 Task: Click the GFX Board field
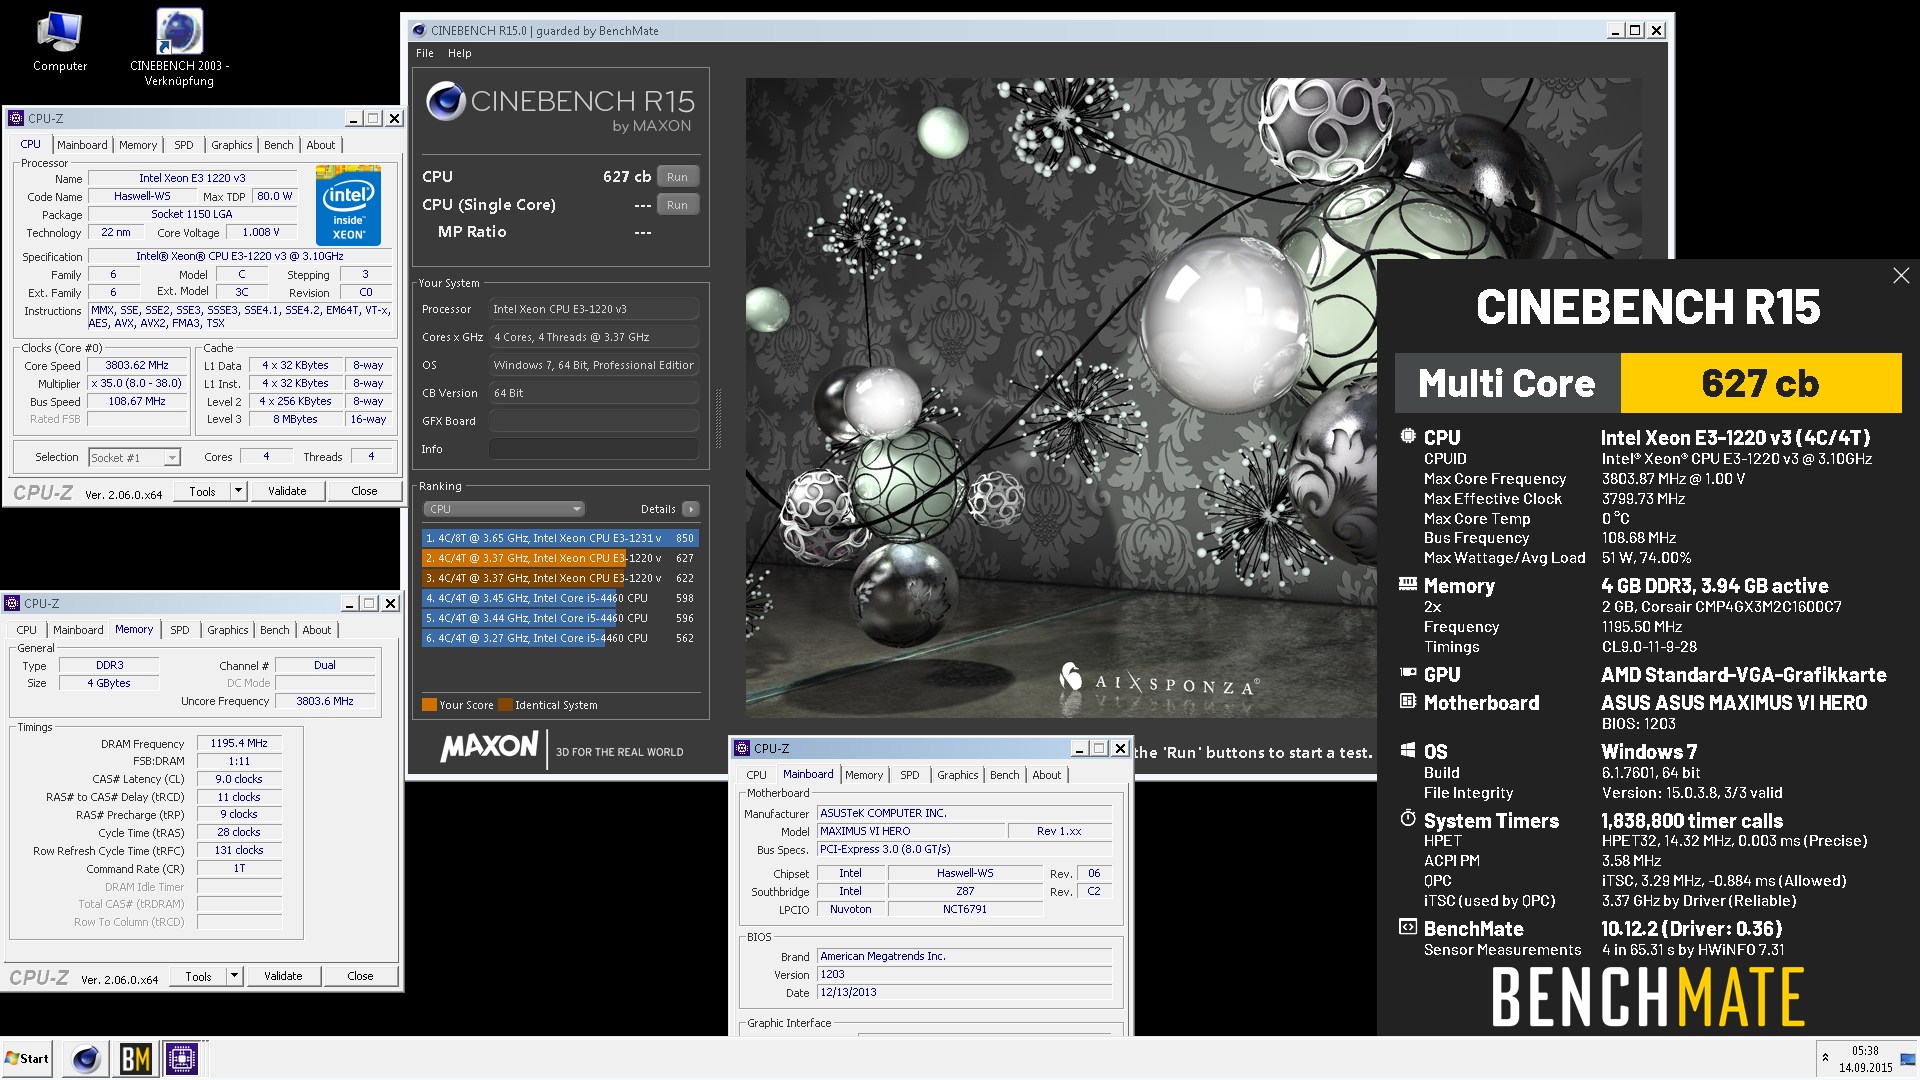[593, 421]
